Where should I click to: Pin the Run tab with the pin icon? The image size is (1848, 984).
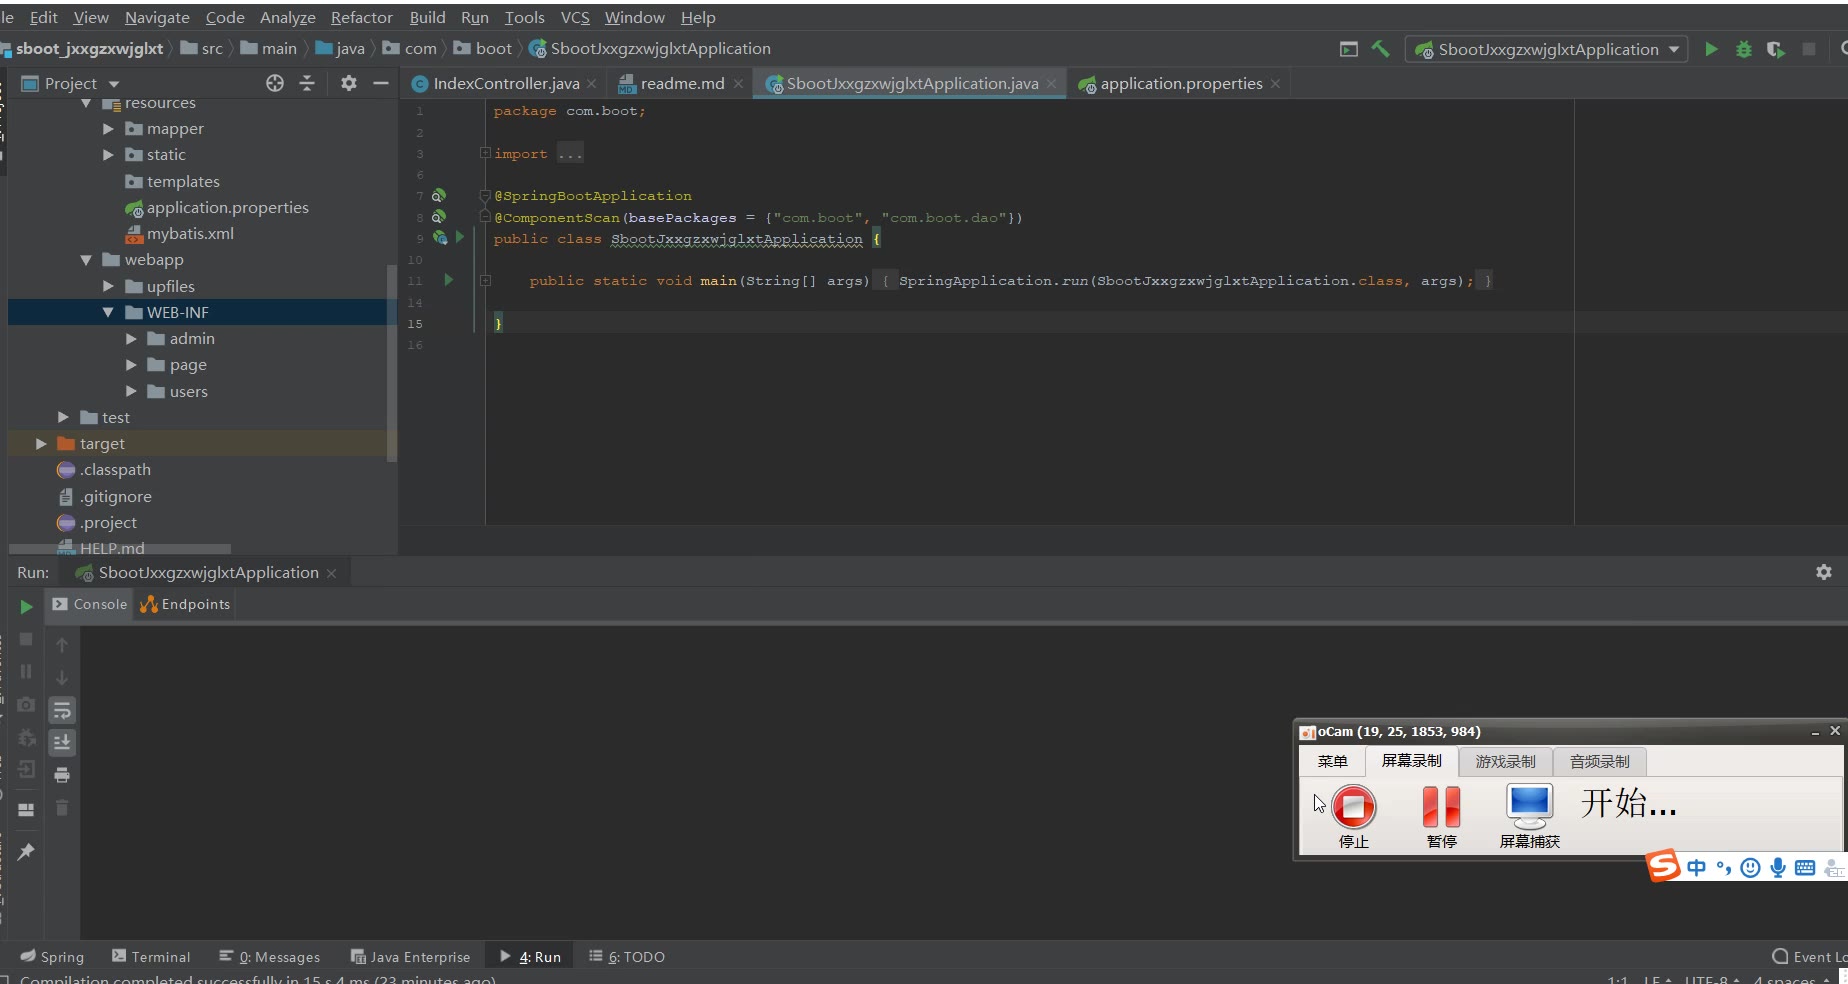pos(26,852)
